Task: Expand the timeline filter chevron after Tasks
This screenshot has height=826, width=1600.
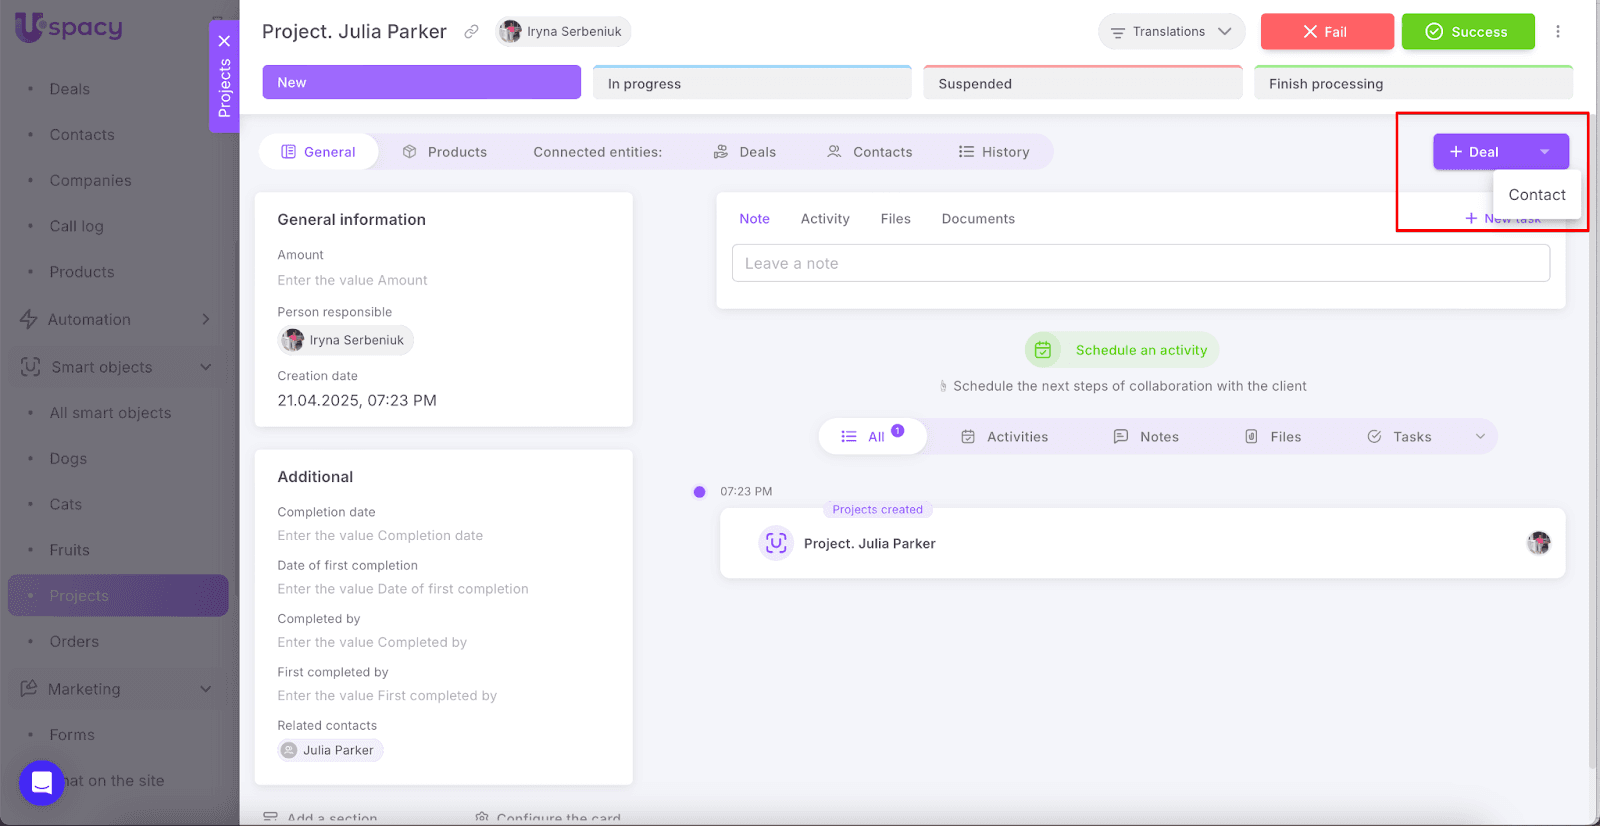Action: tap(1480, 437)
